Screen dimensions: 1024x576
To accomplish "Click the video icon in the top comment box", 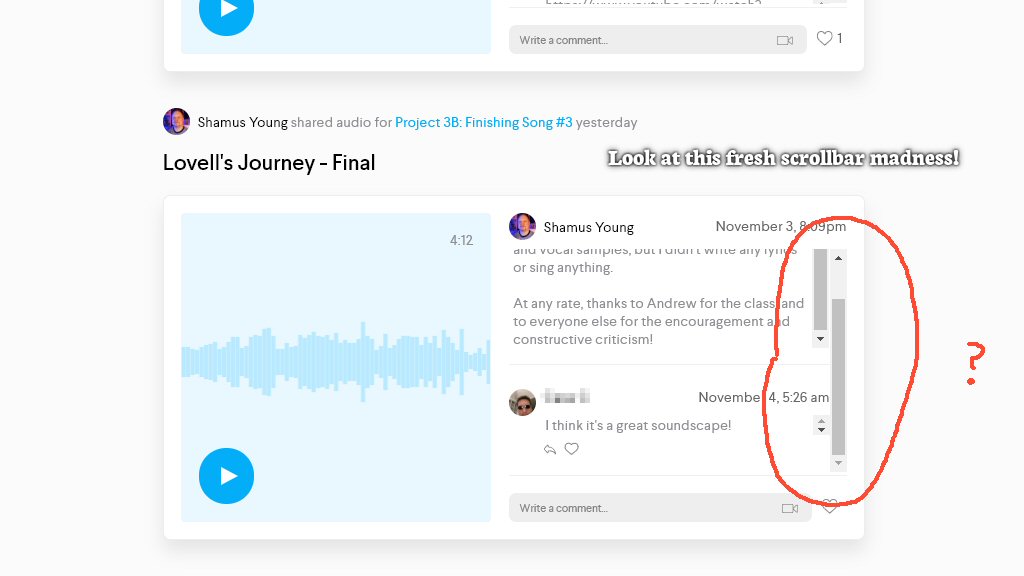I will (x=785, y=40).
